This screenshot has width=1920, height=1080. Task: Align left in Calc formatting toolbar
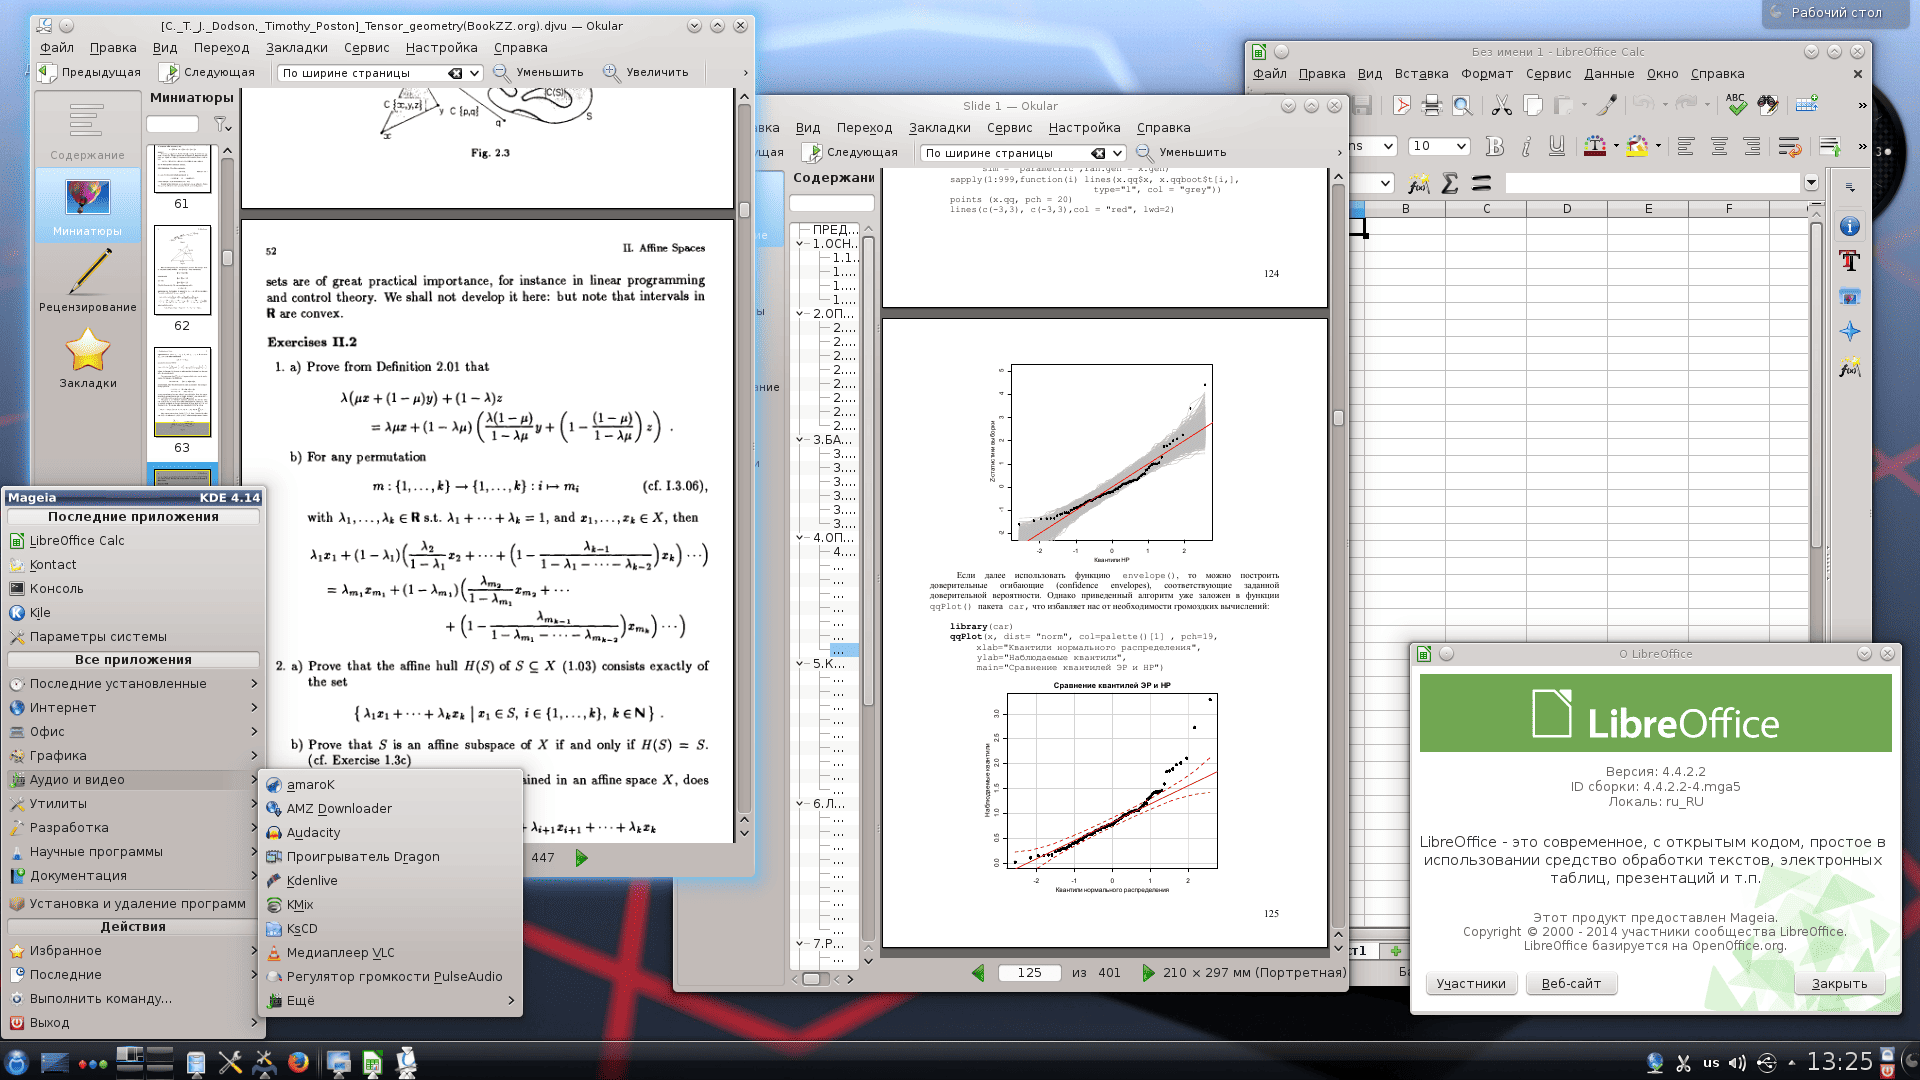click(1686, 147)
